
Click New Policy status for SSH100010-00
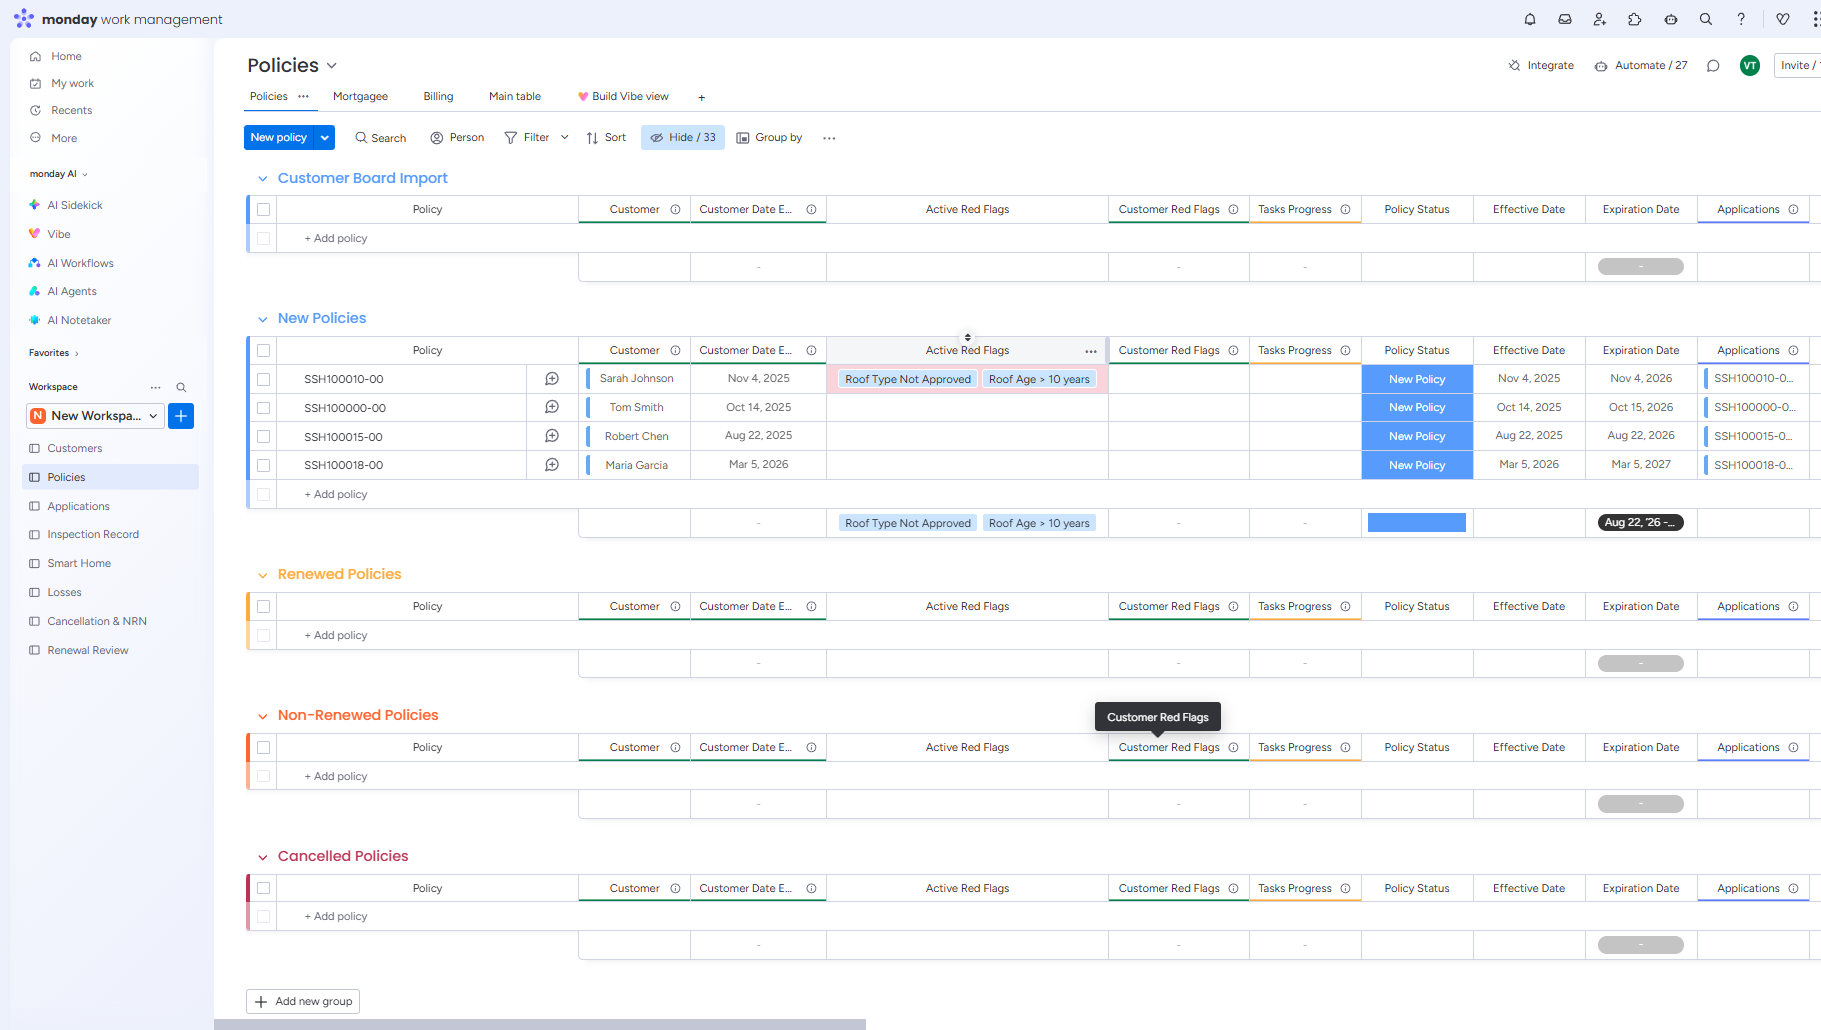pyautogui.click(x=1417, y=380)
